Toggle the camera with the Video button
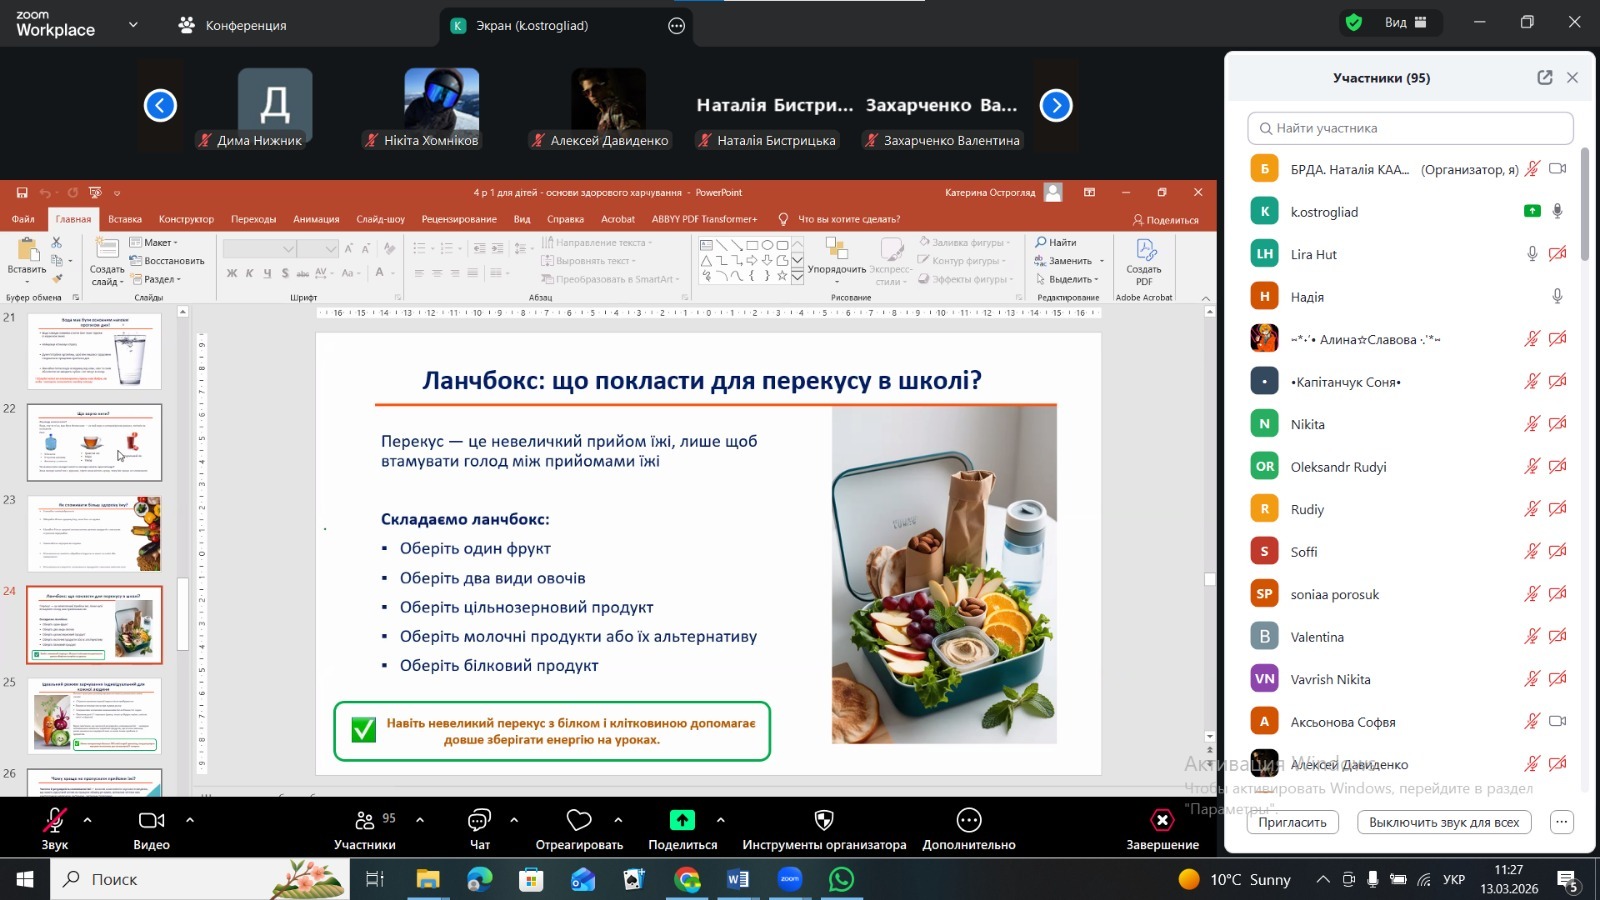The width and height of the screenshot is (1600, 900). (151, 821)
